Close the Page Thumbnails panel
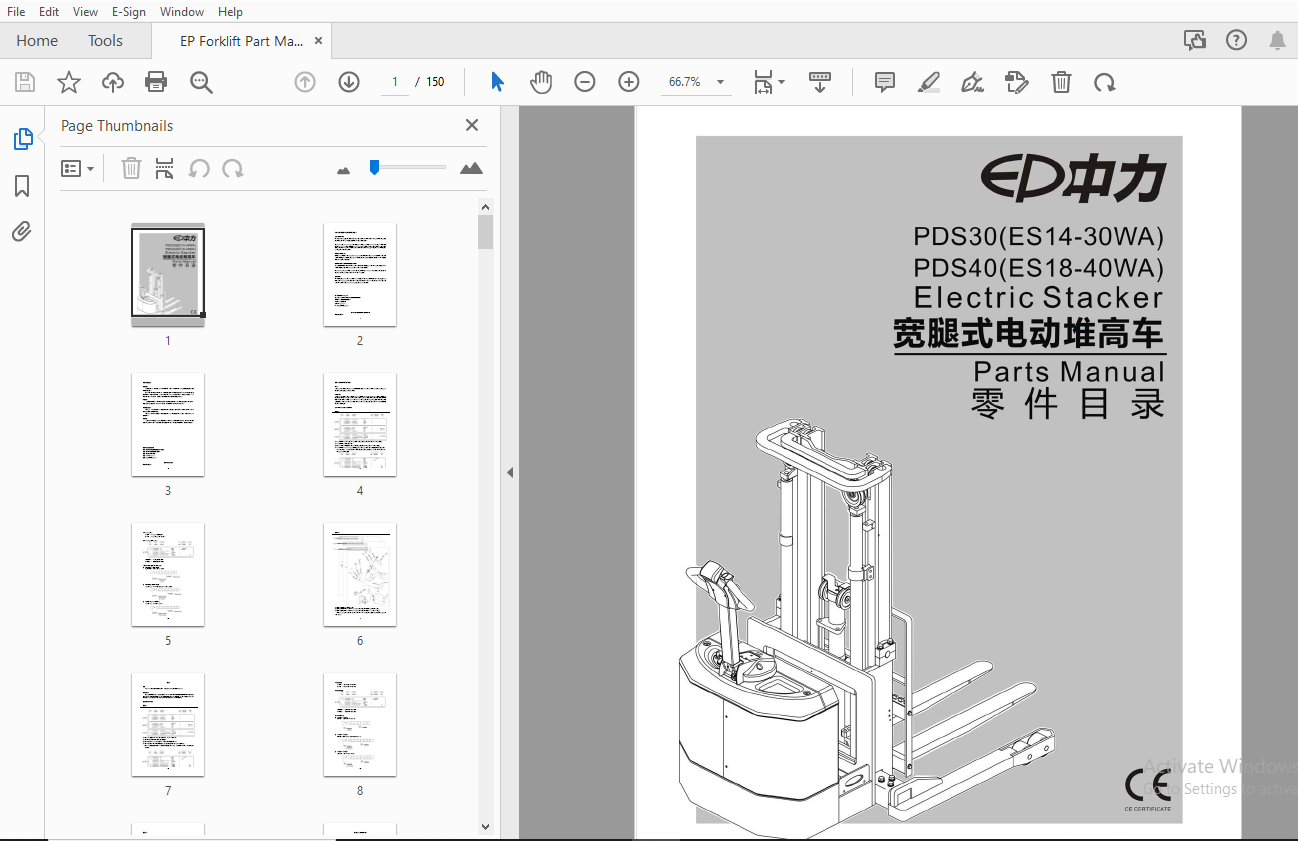The image size is (1298, 841). (472, 125)
